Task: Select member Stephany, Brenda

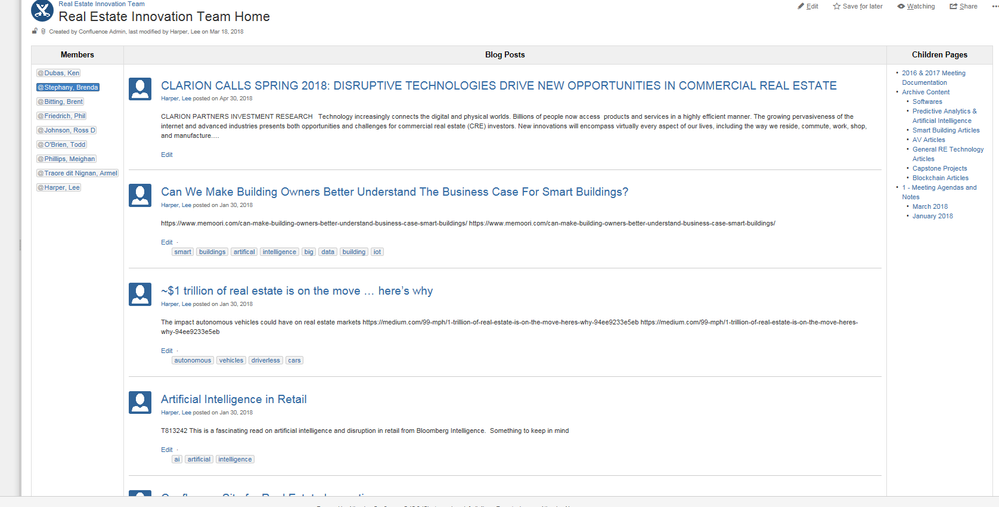Action: [x=68, y=87]
